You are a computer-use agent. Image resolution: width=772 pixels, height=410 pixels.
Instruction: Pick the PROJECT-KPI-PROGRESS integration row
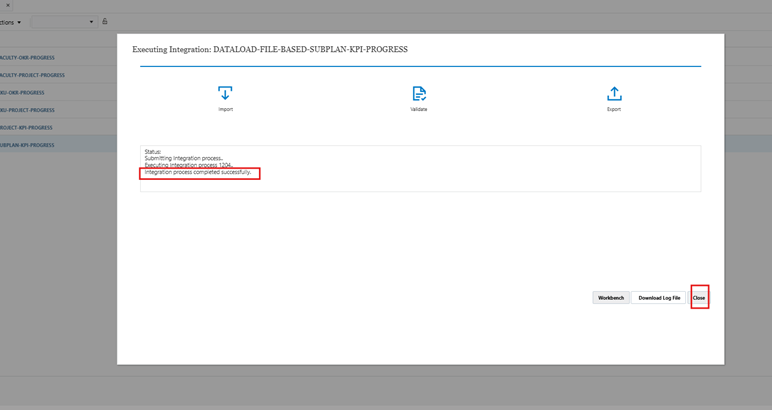(27, 128)
